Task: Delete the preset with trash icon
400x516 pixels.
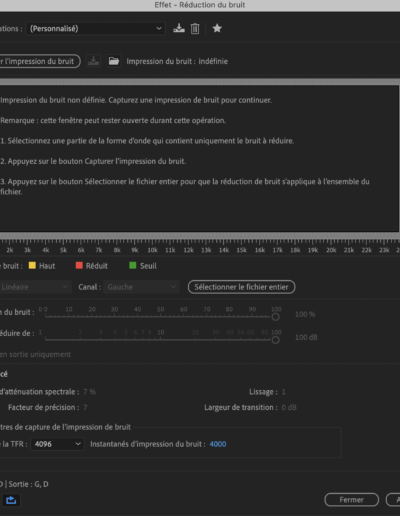Action: [x=195, y=29]
